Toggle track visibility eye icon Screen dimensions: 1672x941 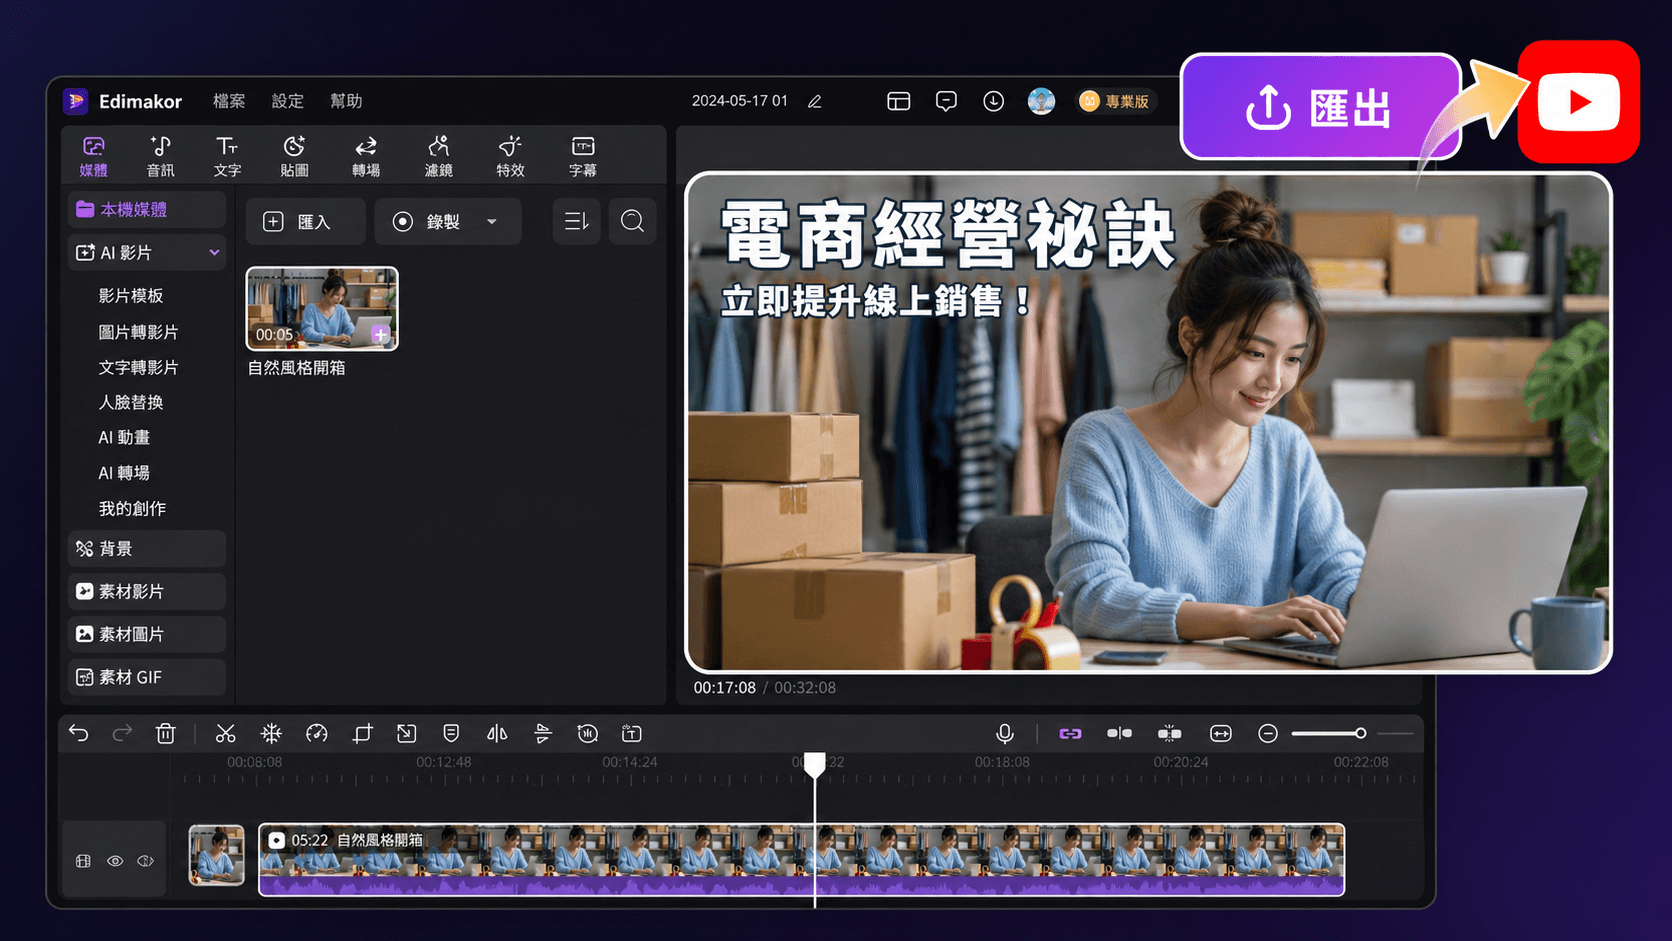tap(115, 861)
